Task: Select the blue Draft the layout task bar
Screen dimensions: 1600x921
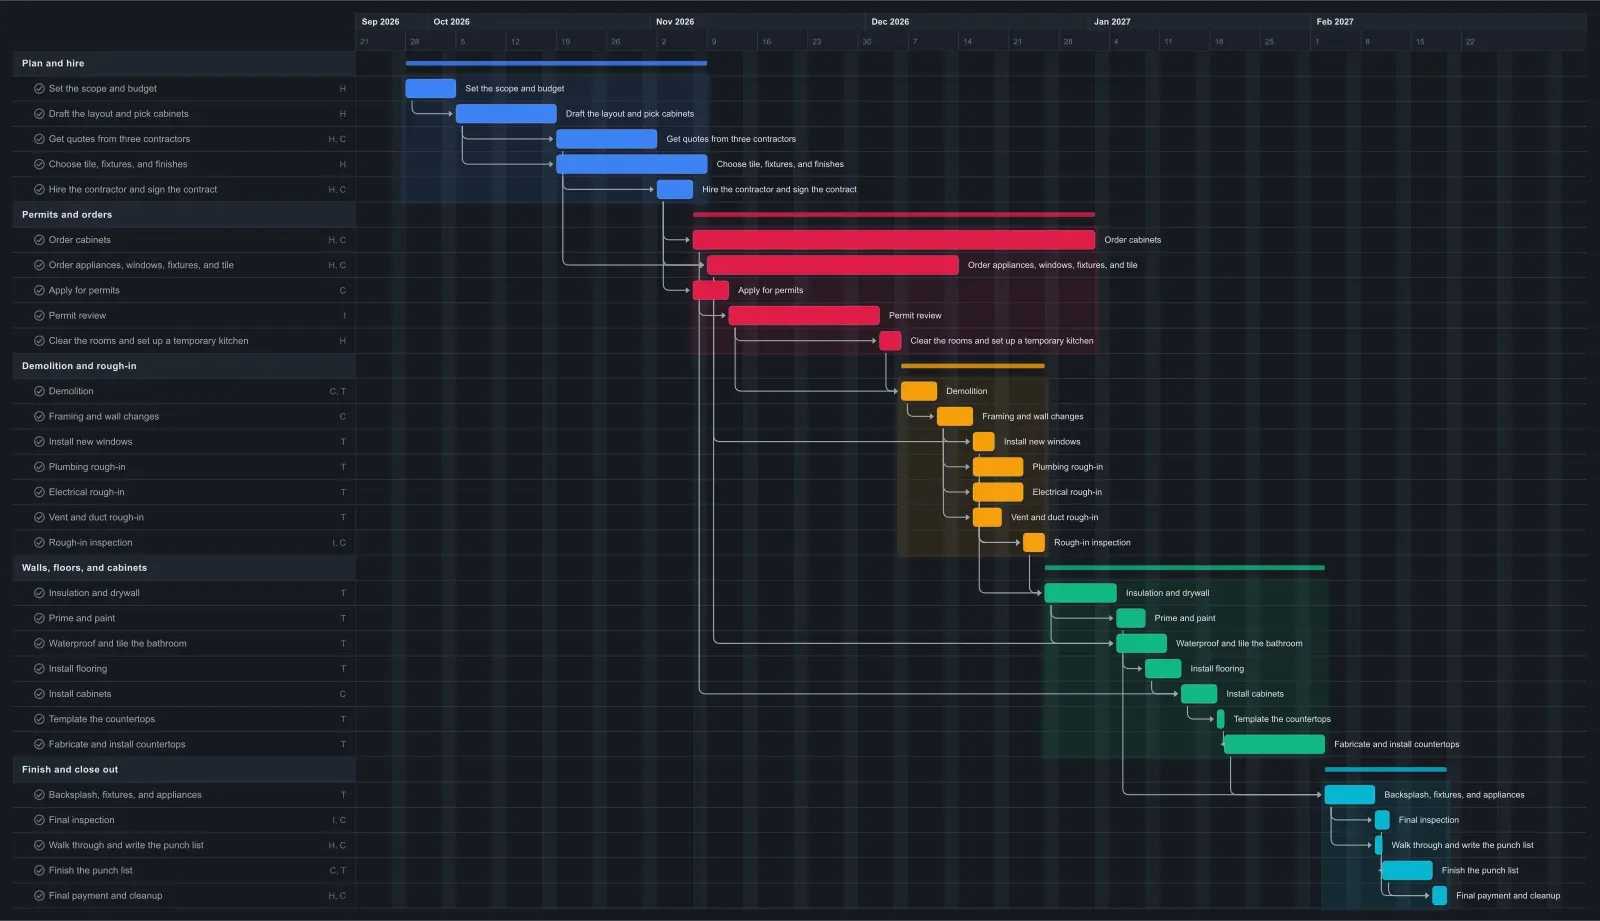Action: pos(506,114)
